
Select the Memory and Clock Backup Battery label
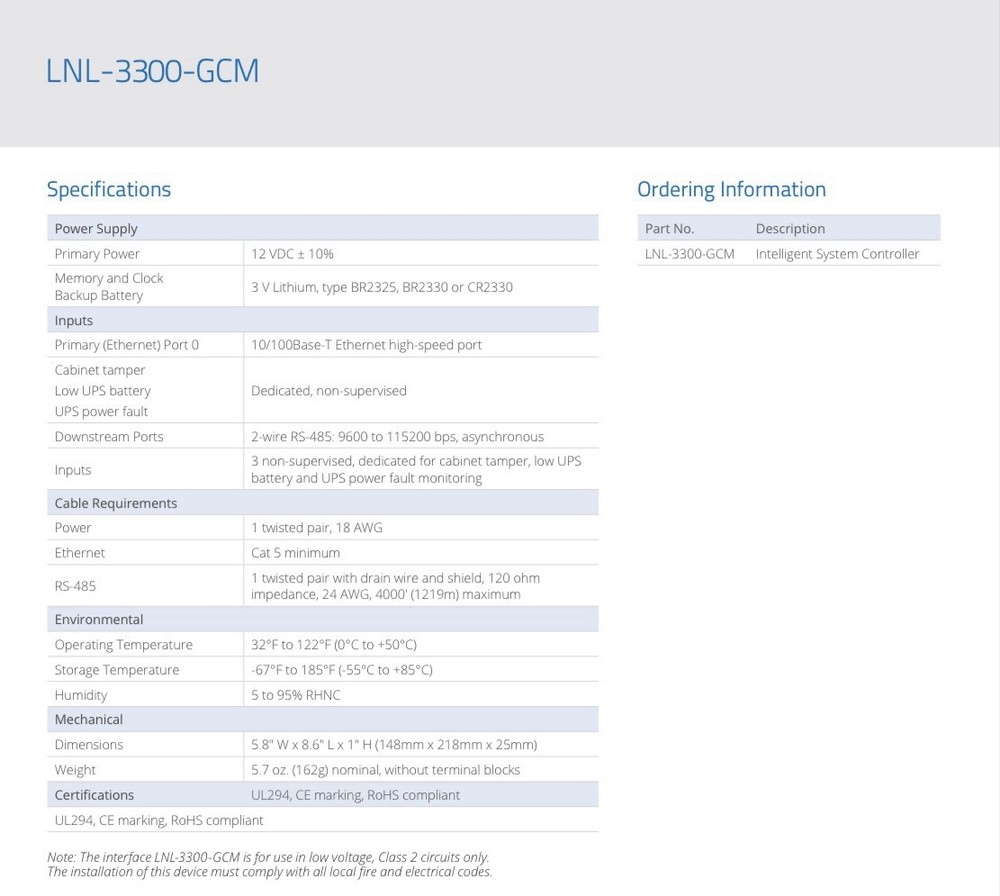[x=108, y=287]
